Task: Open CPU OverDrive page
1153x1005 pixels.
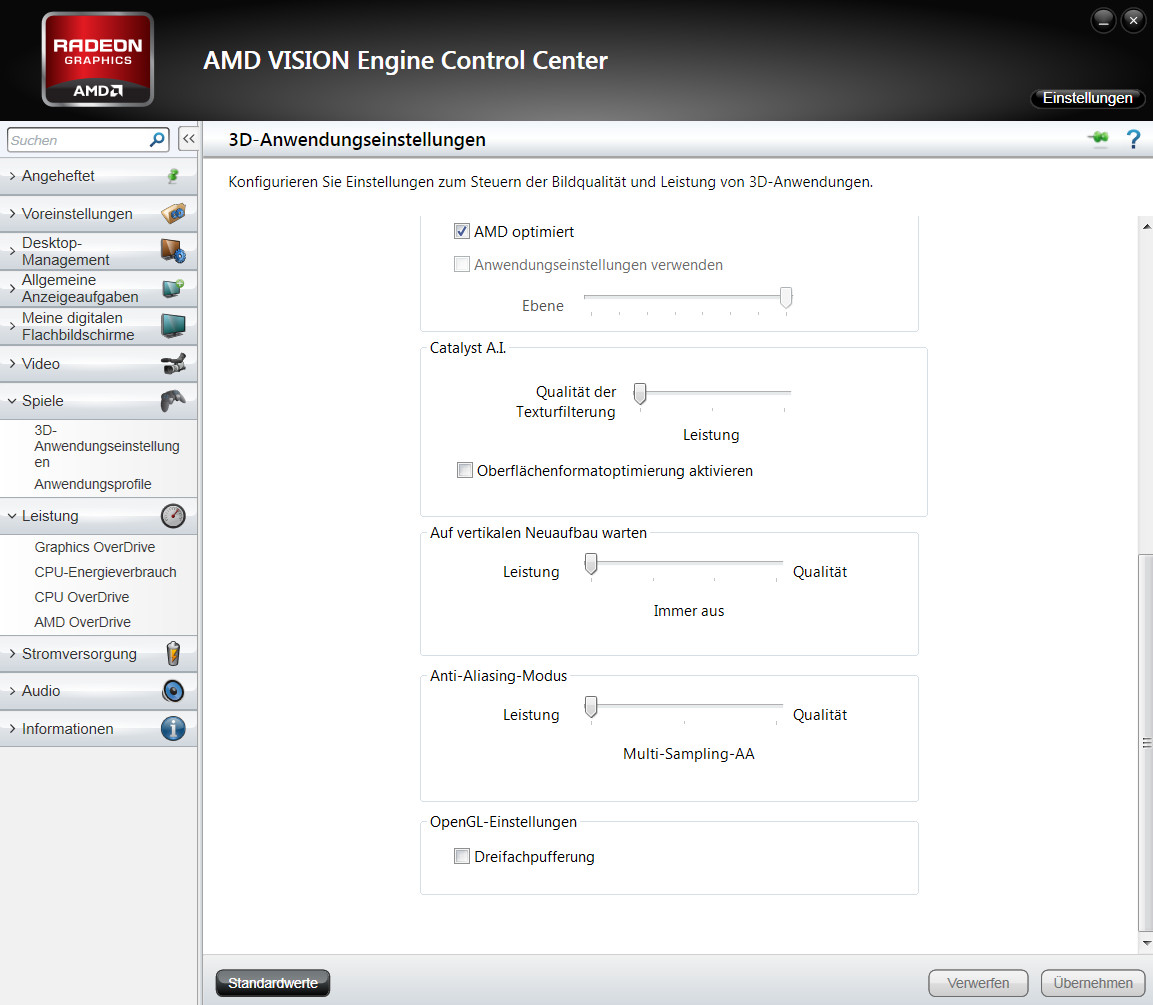Action: [x=82, y=597]
